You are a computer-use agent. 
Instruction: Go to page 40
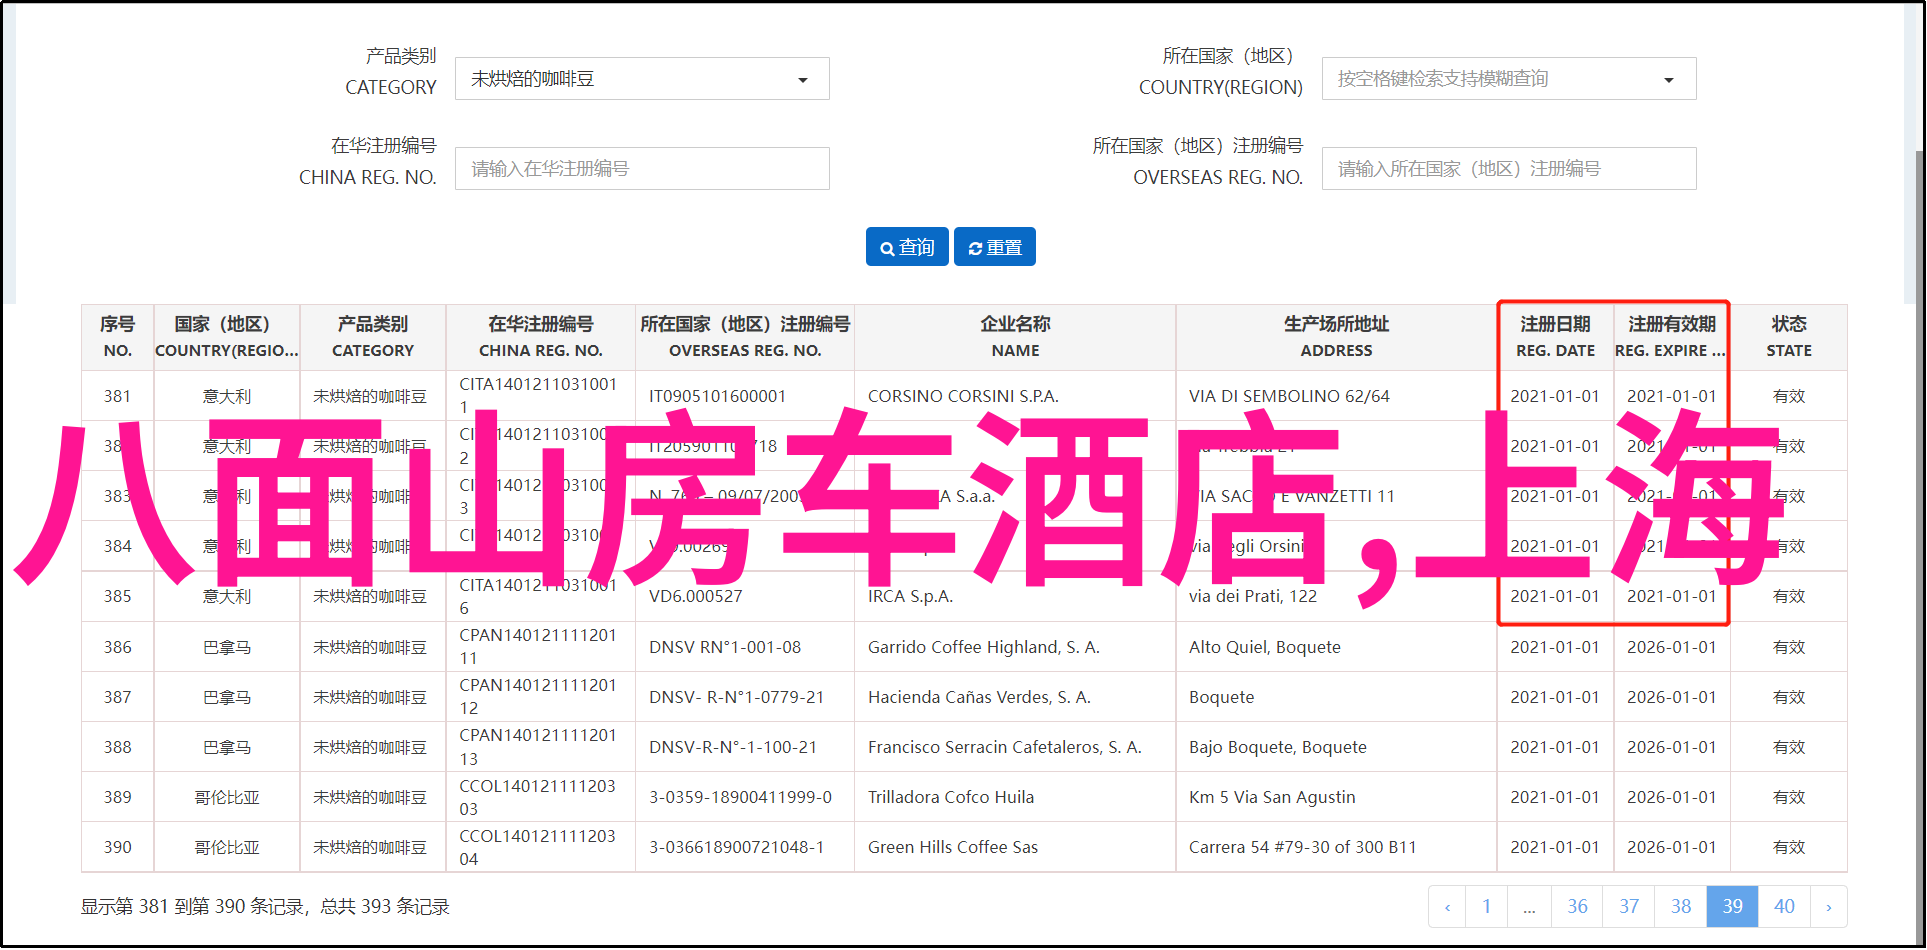tap(1785, 907)
